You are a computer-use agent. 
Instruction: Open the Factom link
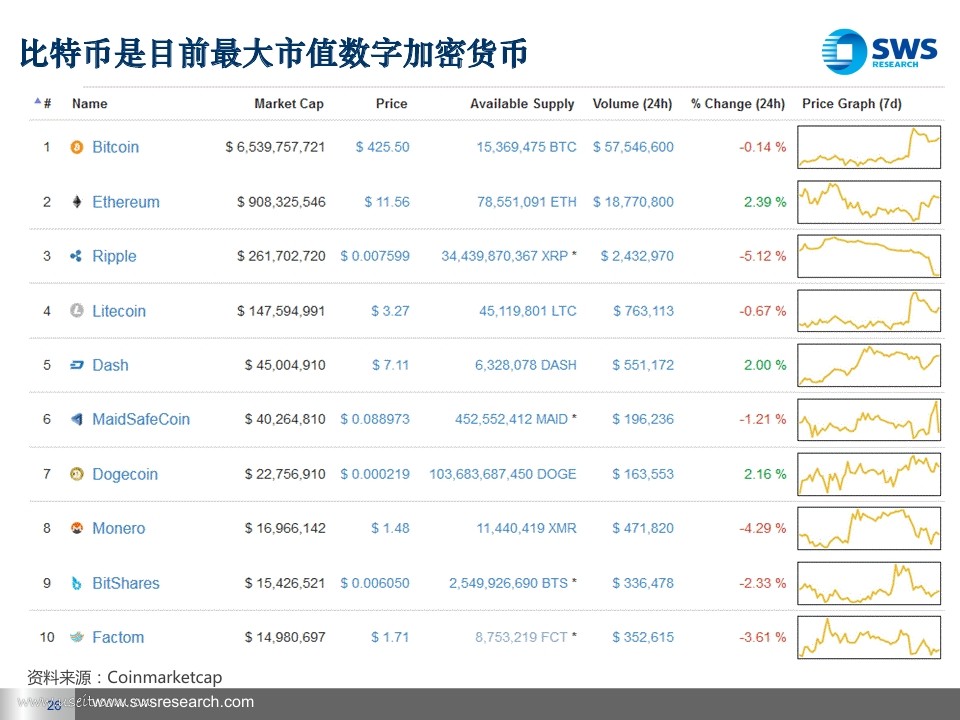[118, 637]
